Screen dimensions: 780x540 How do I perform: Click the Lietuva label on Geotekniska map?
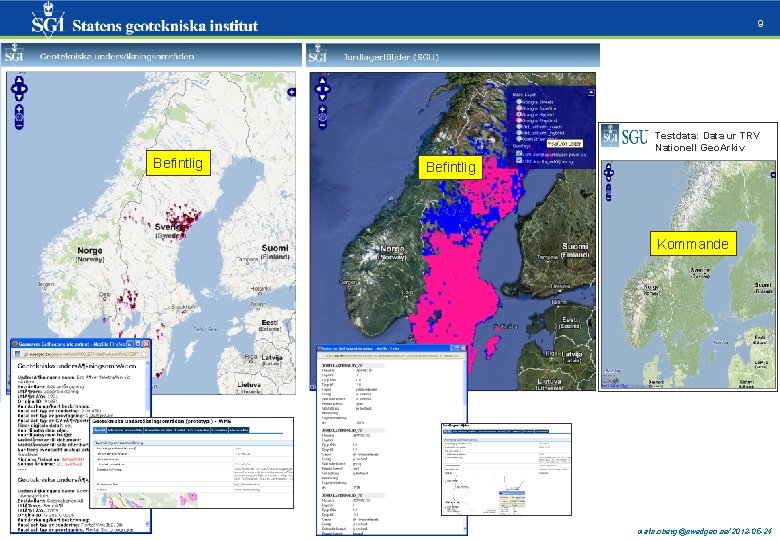pos(249,385)
